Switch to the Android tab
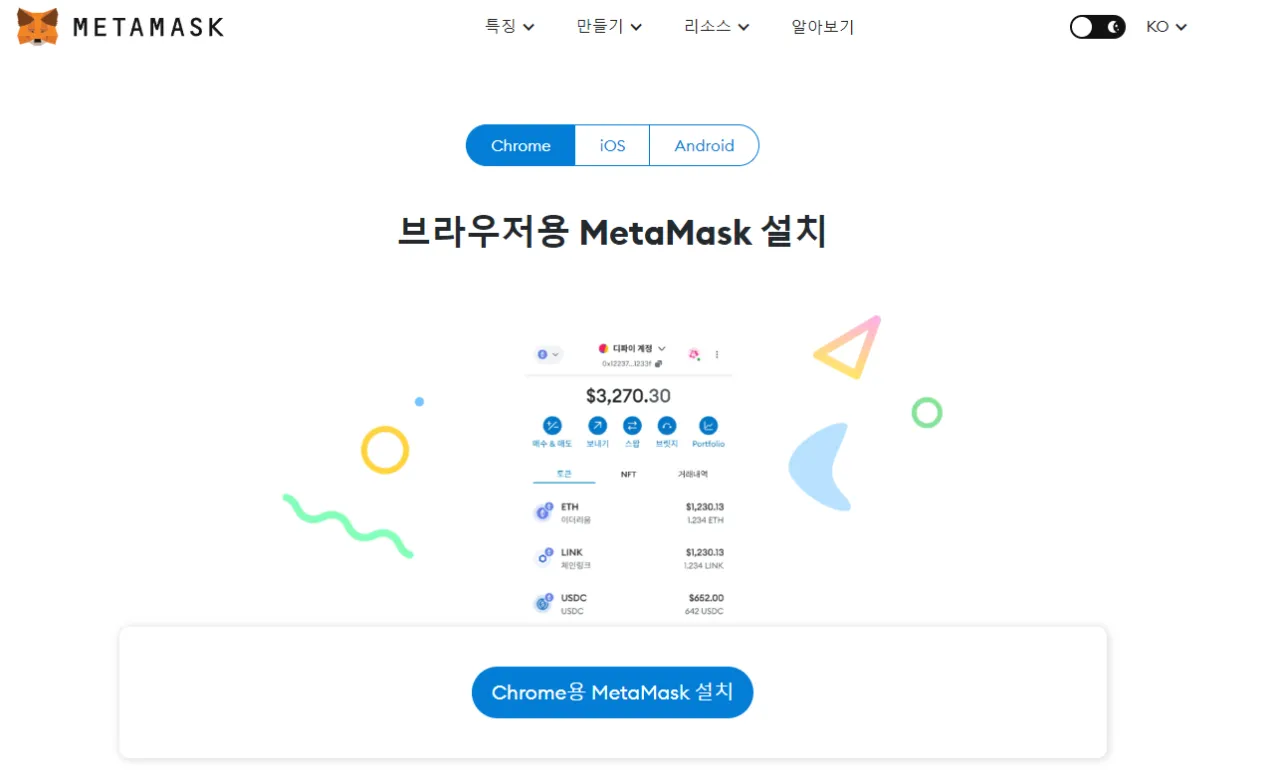Screen dimensions: 1280x783 point(704,145)
